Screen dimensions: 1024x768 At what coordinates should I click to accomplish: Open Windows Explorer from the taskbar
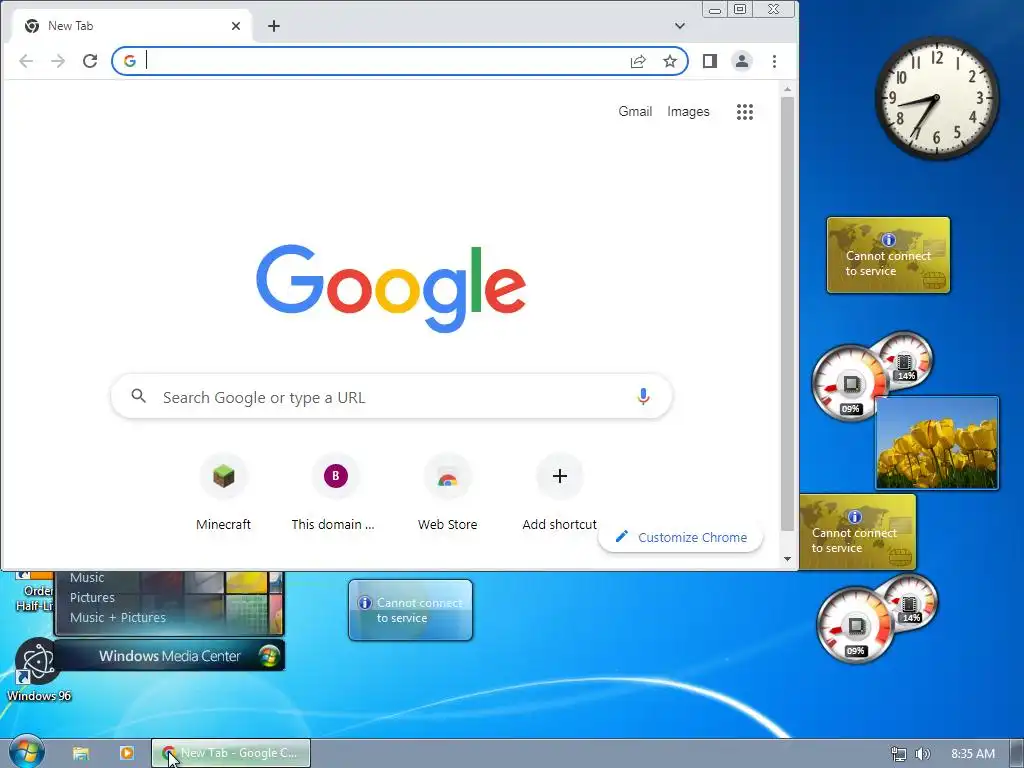pyautogui.click(x=80, y=753)
